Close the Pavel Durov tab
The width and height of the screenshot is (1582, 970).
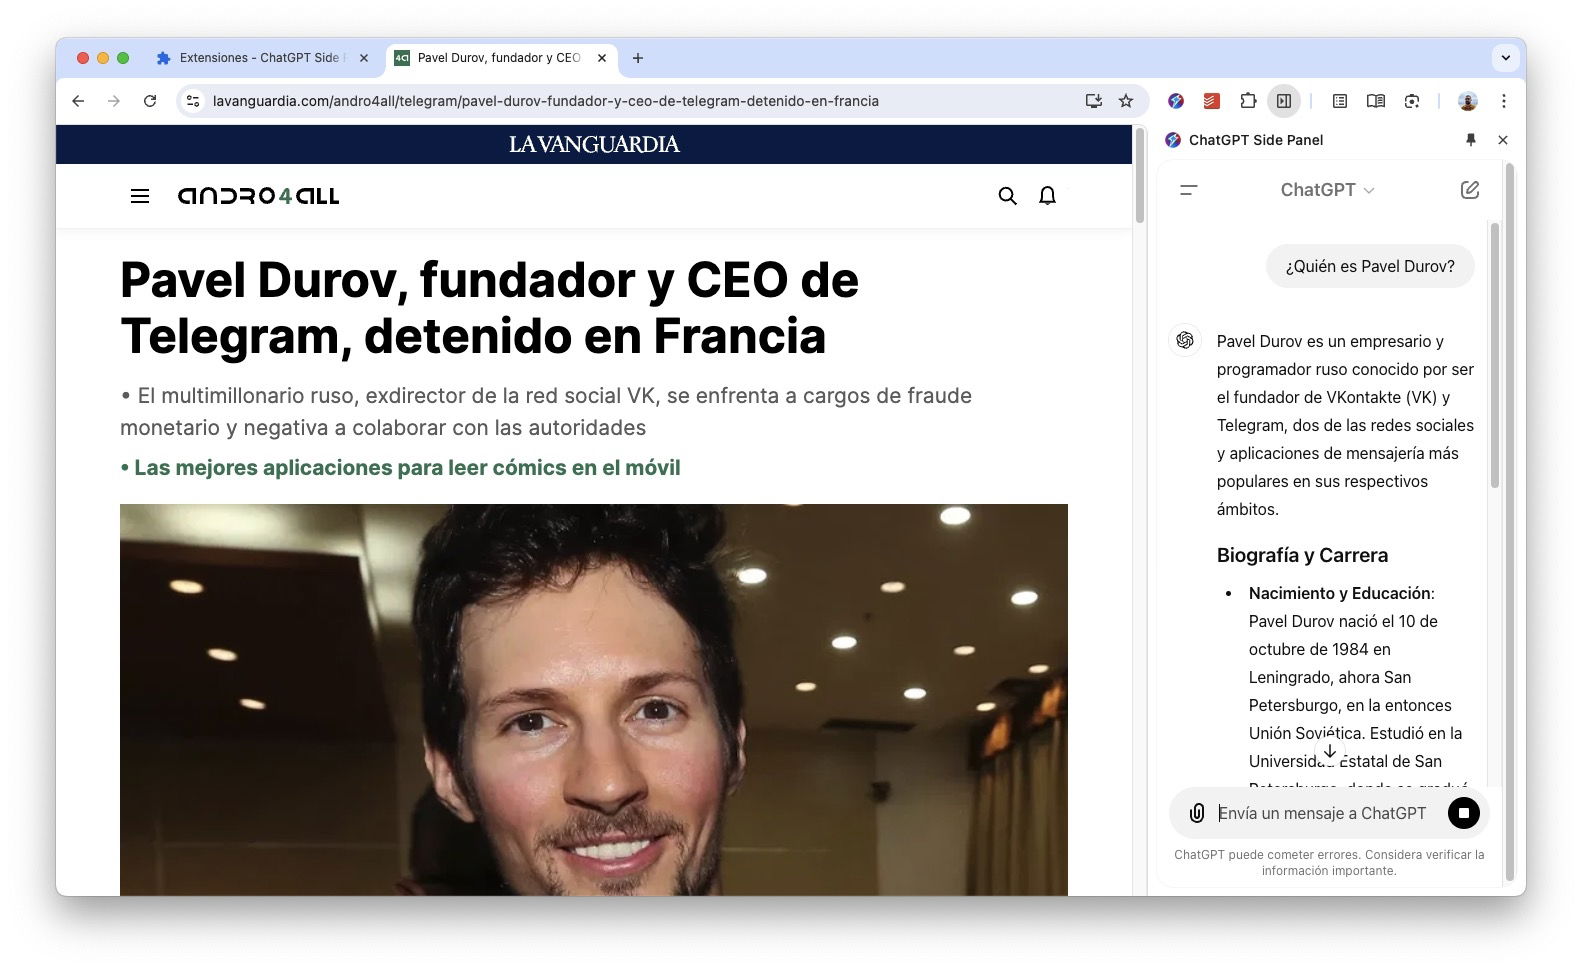tap(602, 58)
